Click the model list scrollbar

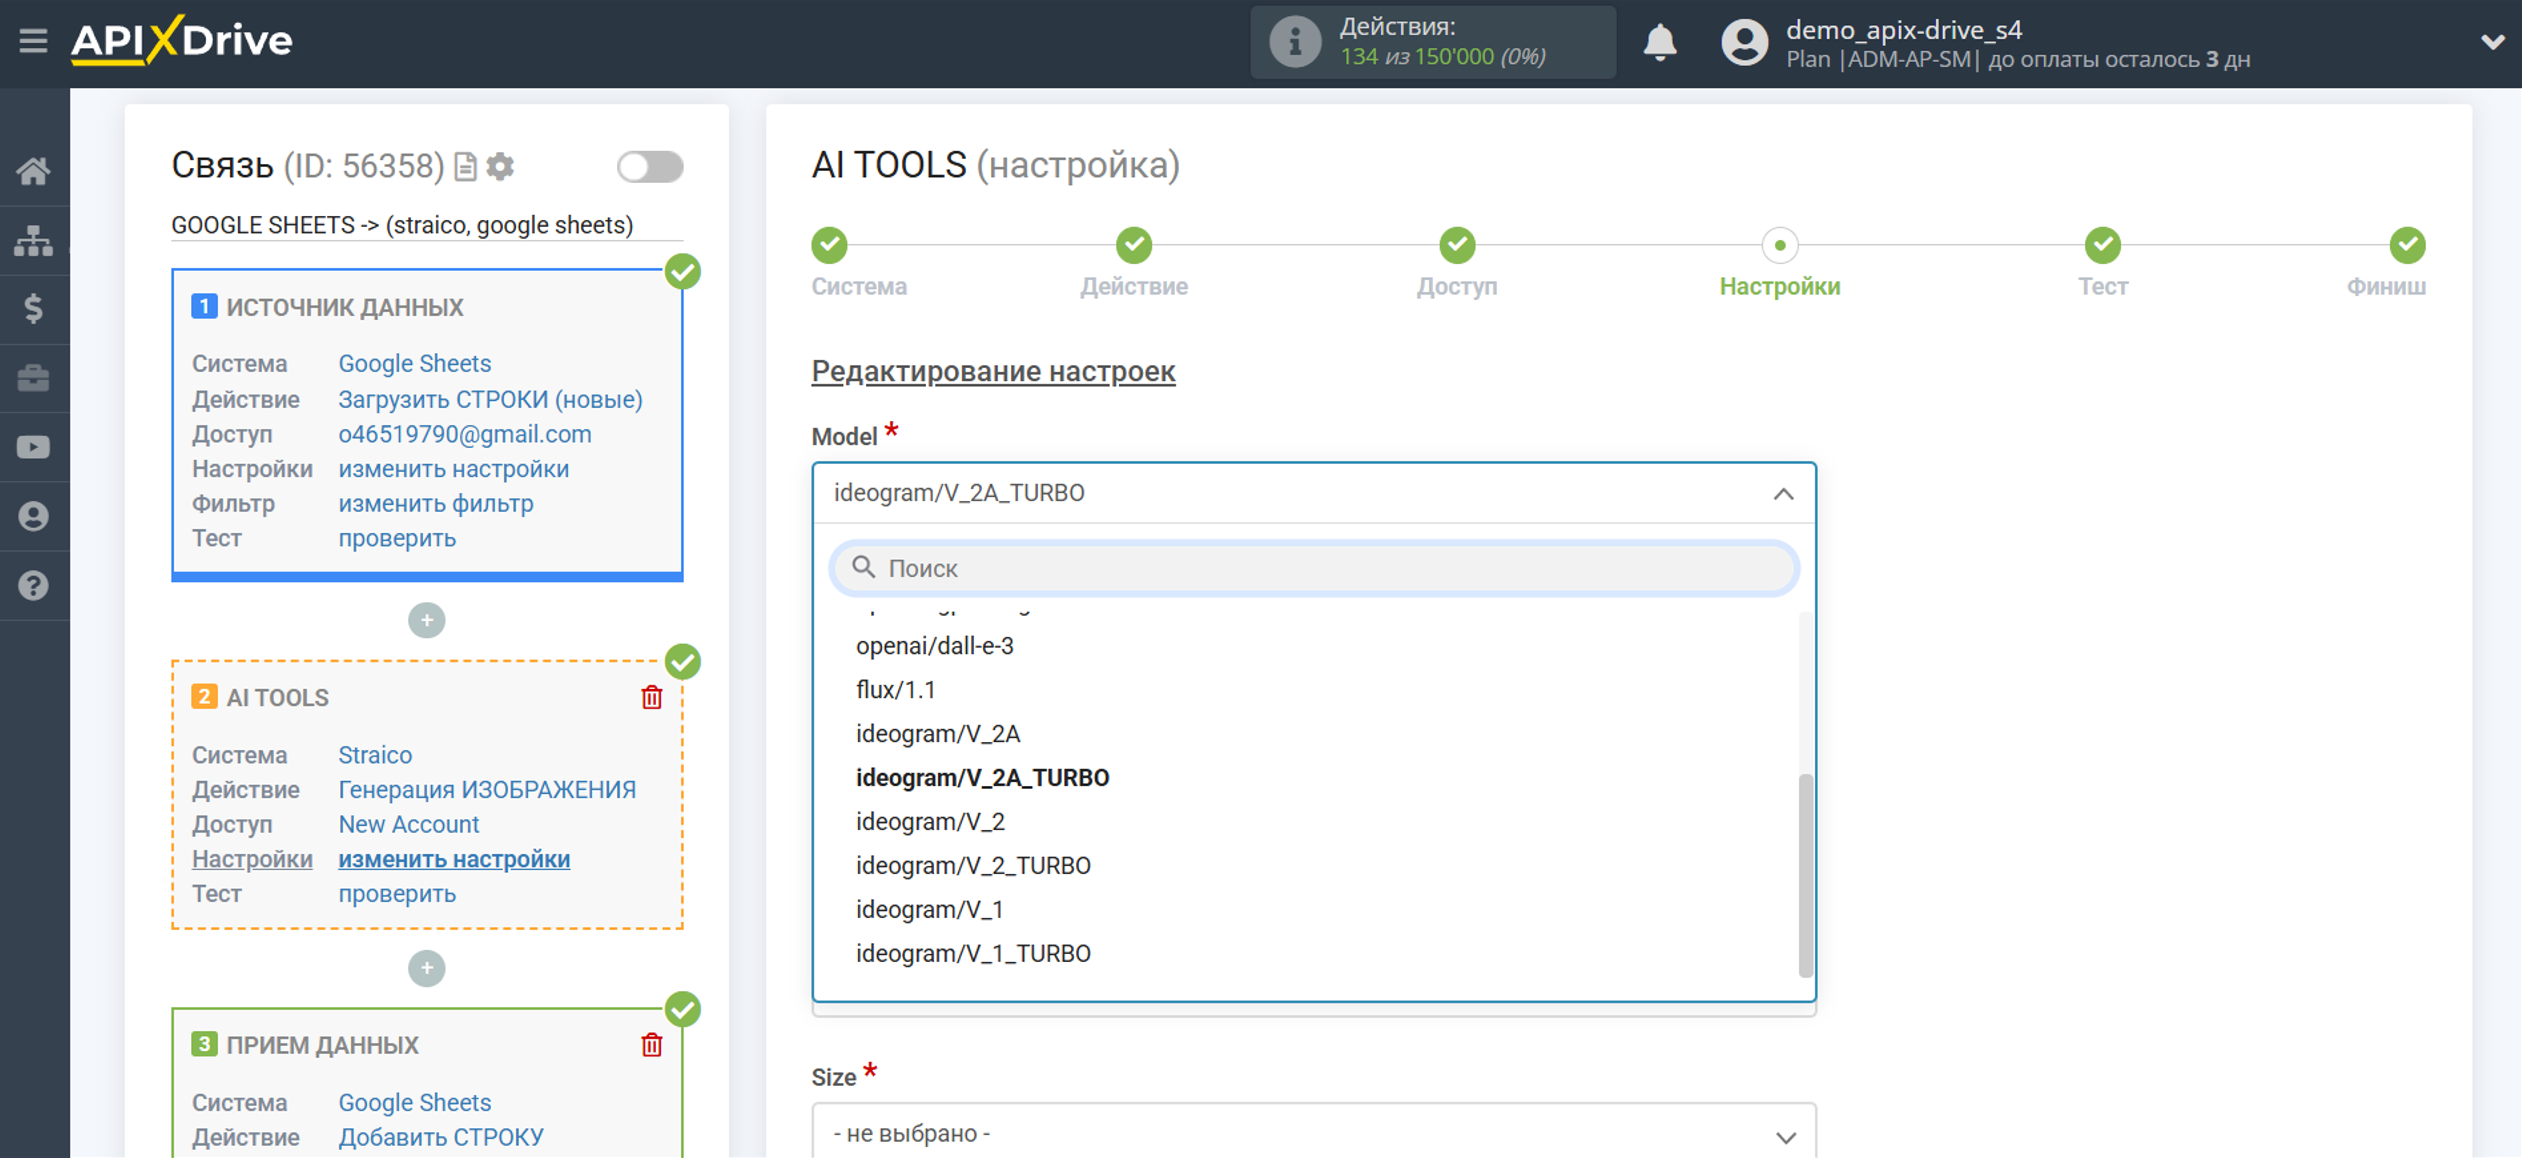[x=1804, y=873]
